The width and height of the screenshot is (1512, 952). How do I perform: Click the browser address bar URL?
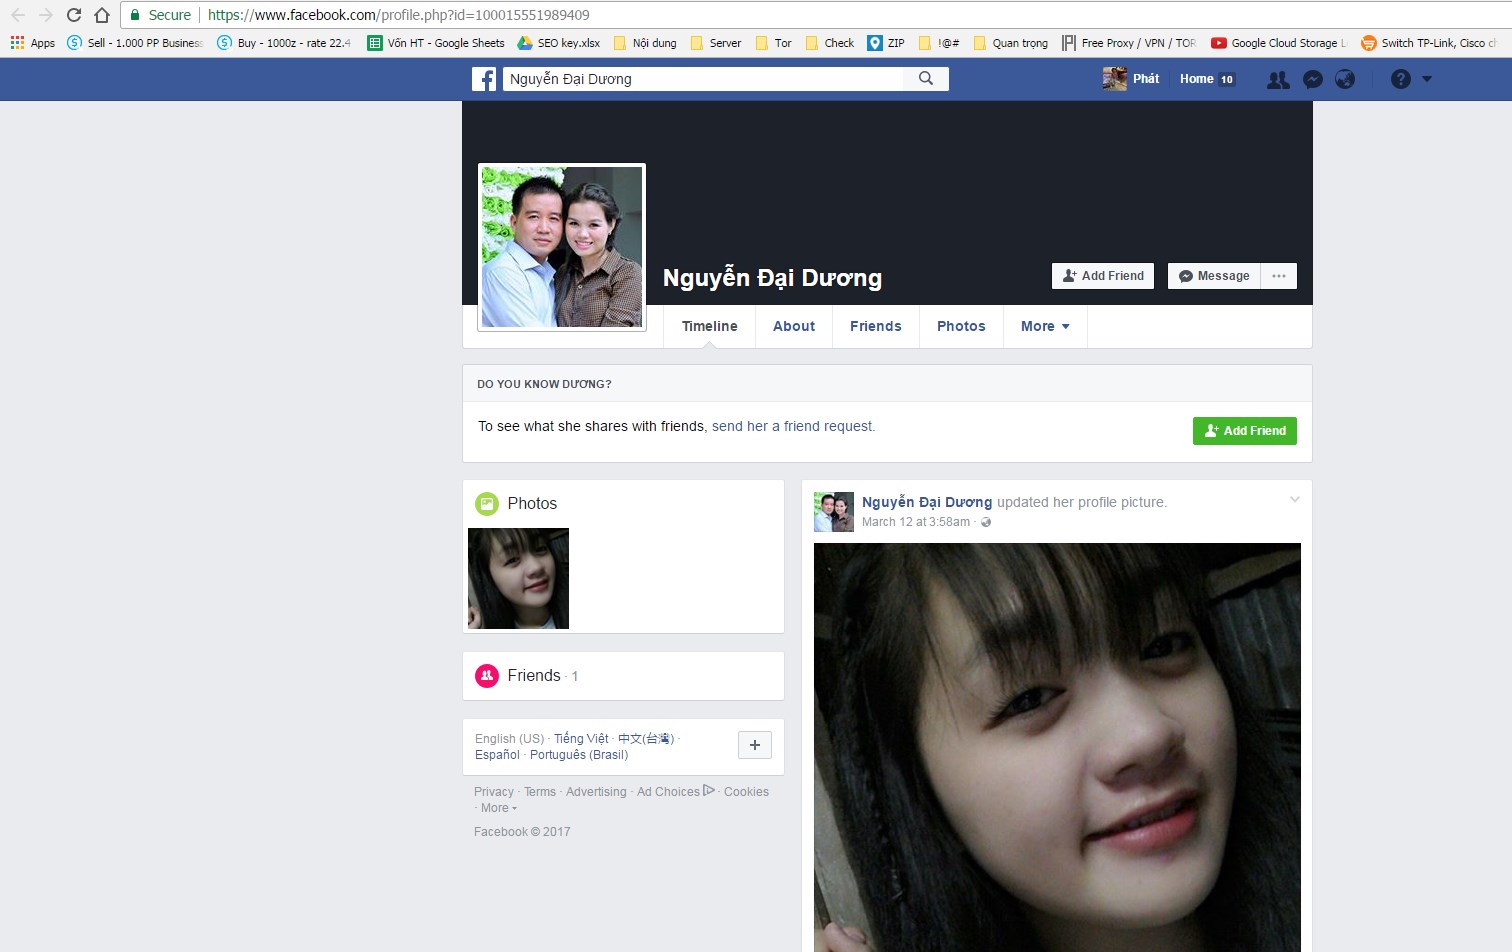tap(398, 15)
